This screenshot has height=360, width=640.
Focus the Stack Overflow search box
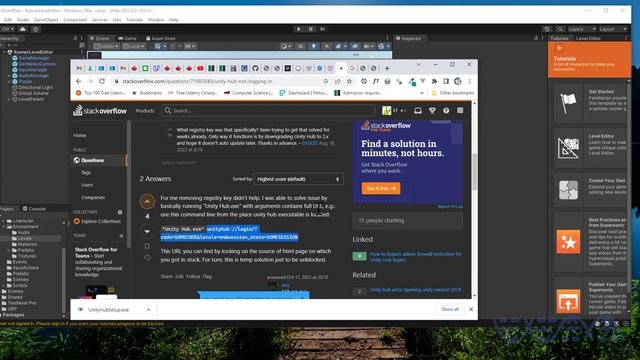pos(268,111)
